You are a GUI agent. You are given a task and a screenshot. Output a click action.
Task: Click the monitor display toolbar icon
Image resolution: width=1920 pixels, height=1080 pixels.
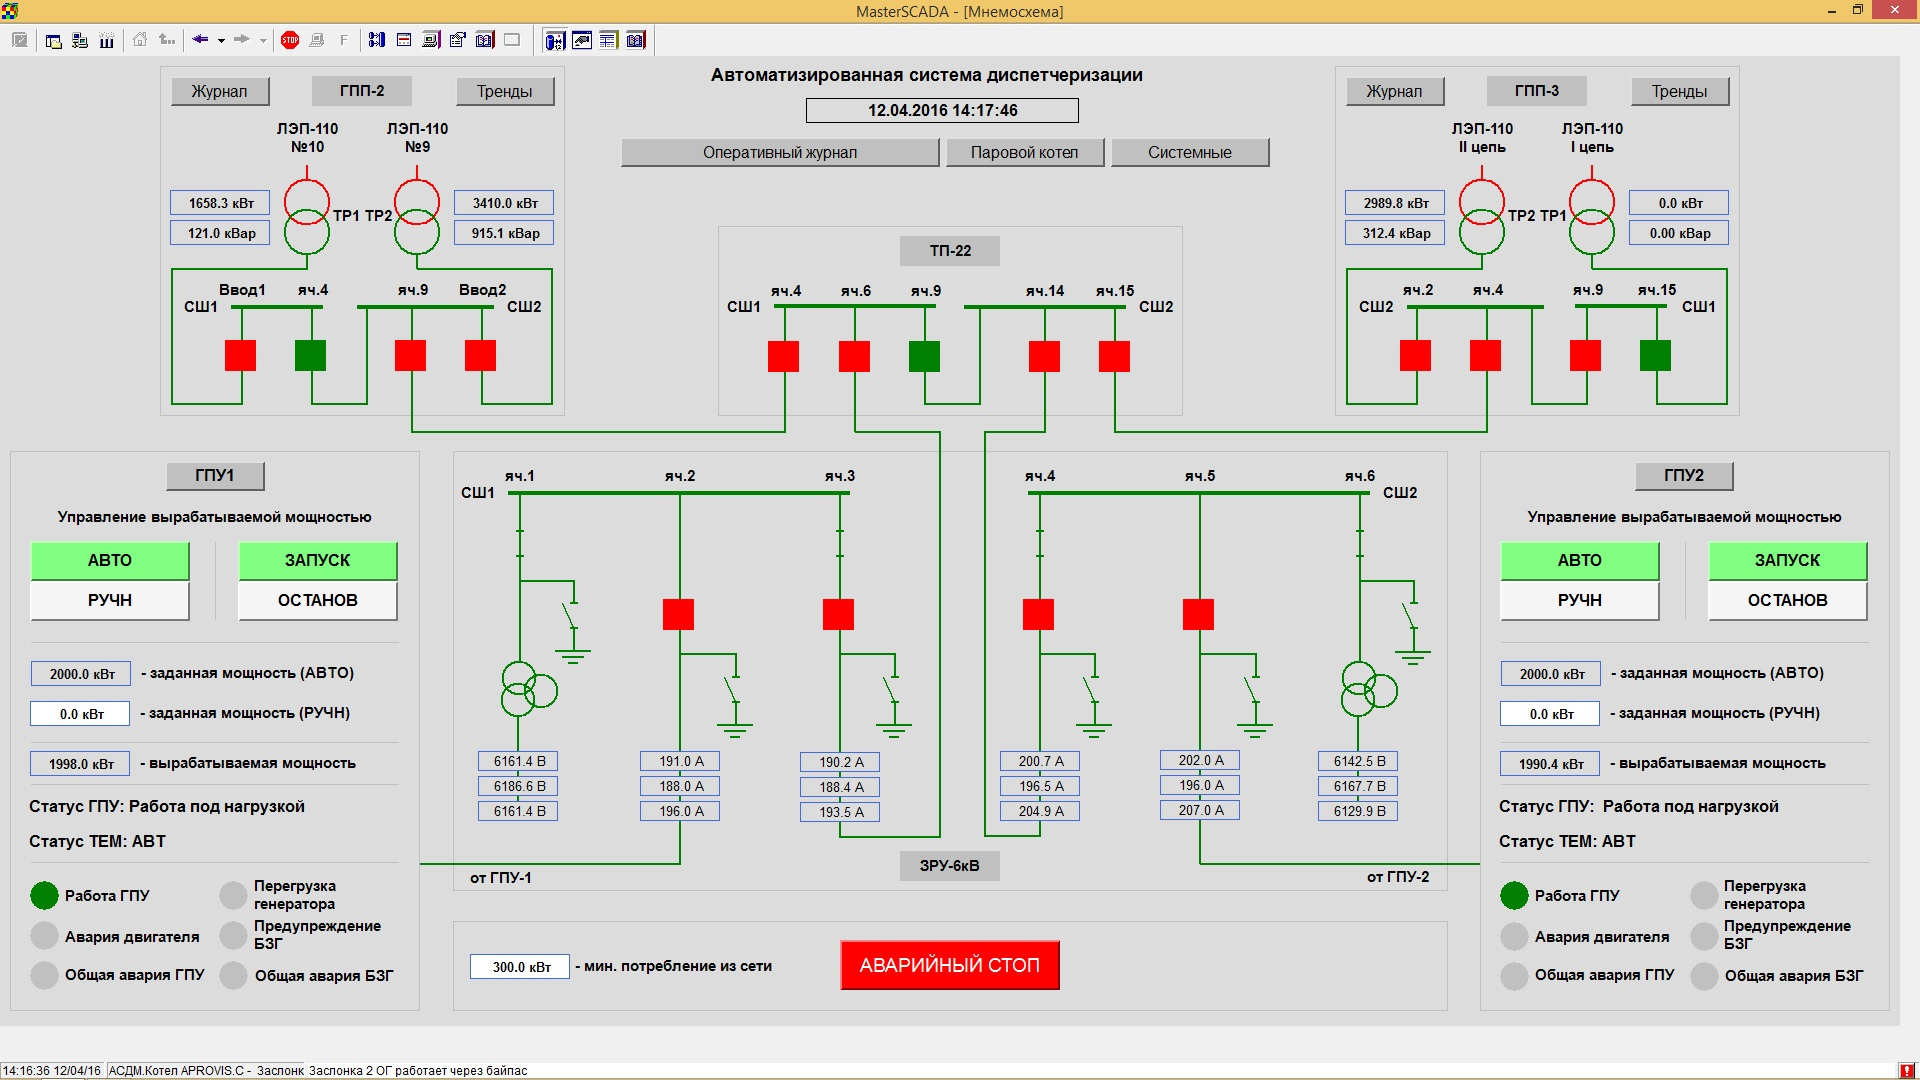pyautogui.click(x=431, y=40)
